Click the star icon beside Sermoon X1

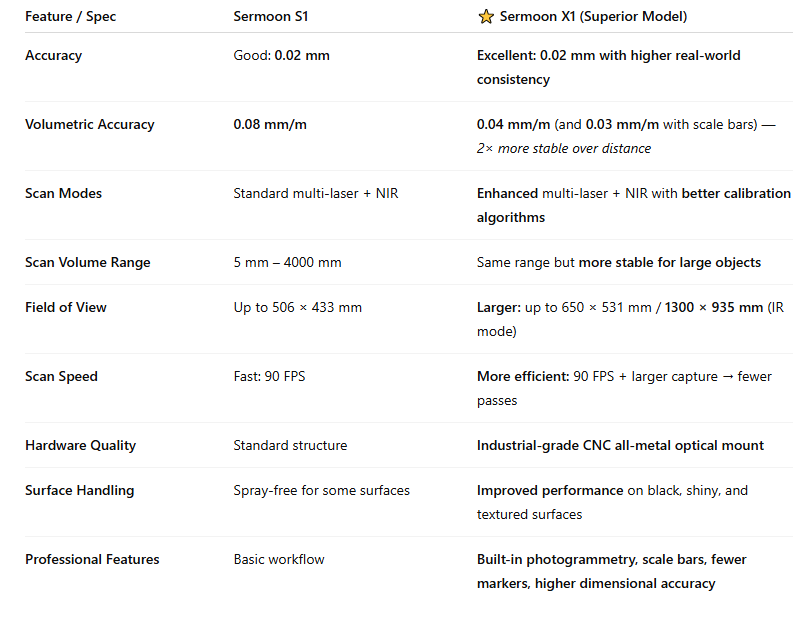click(x=486, y=17)
